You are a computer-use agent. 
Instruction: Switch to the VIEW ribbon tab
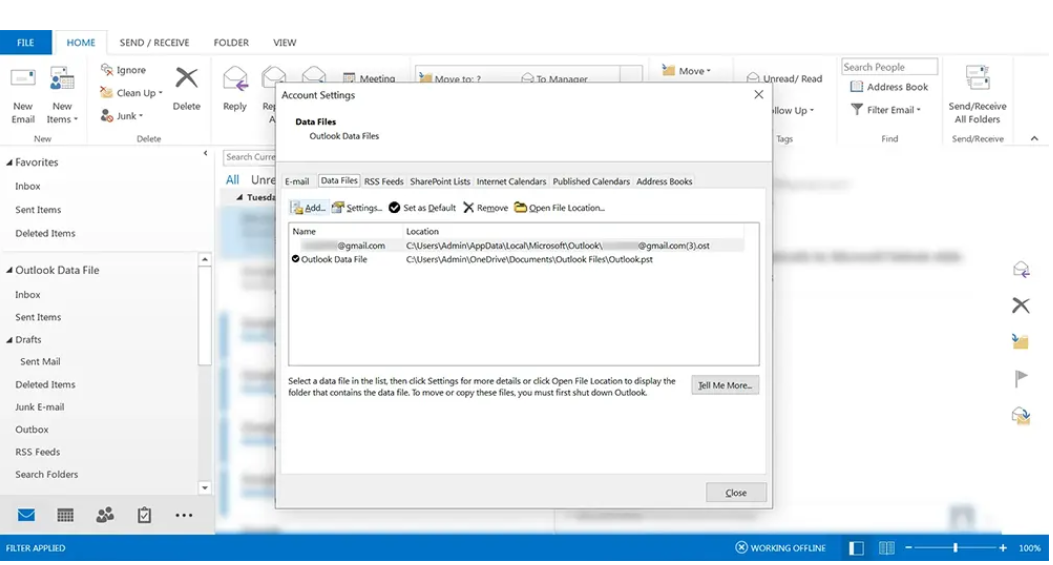click(x=285, y=42)
